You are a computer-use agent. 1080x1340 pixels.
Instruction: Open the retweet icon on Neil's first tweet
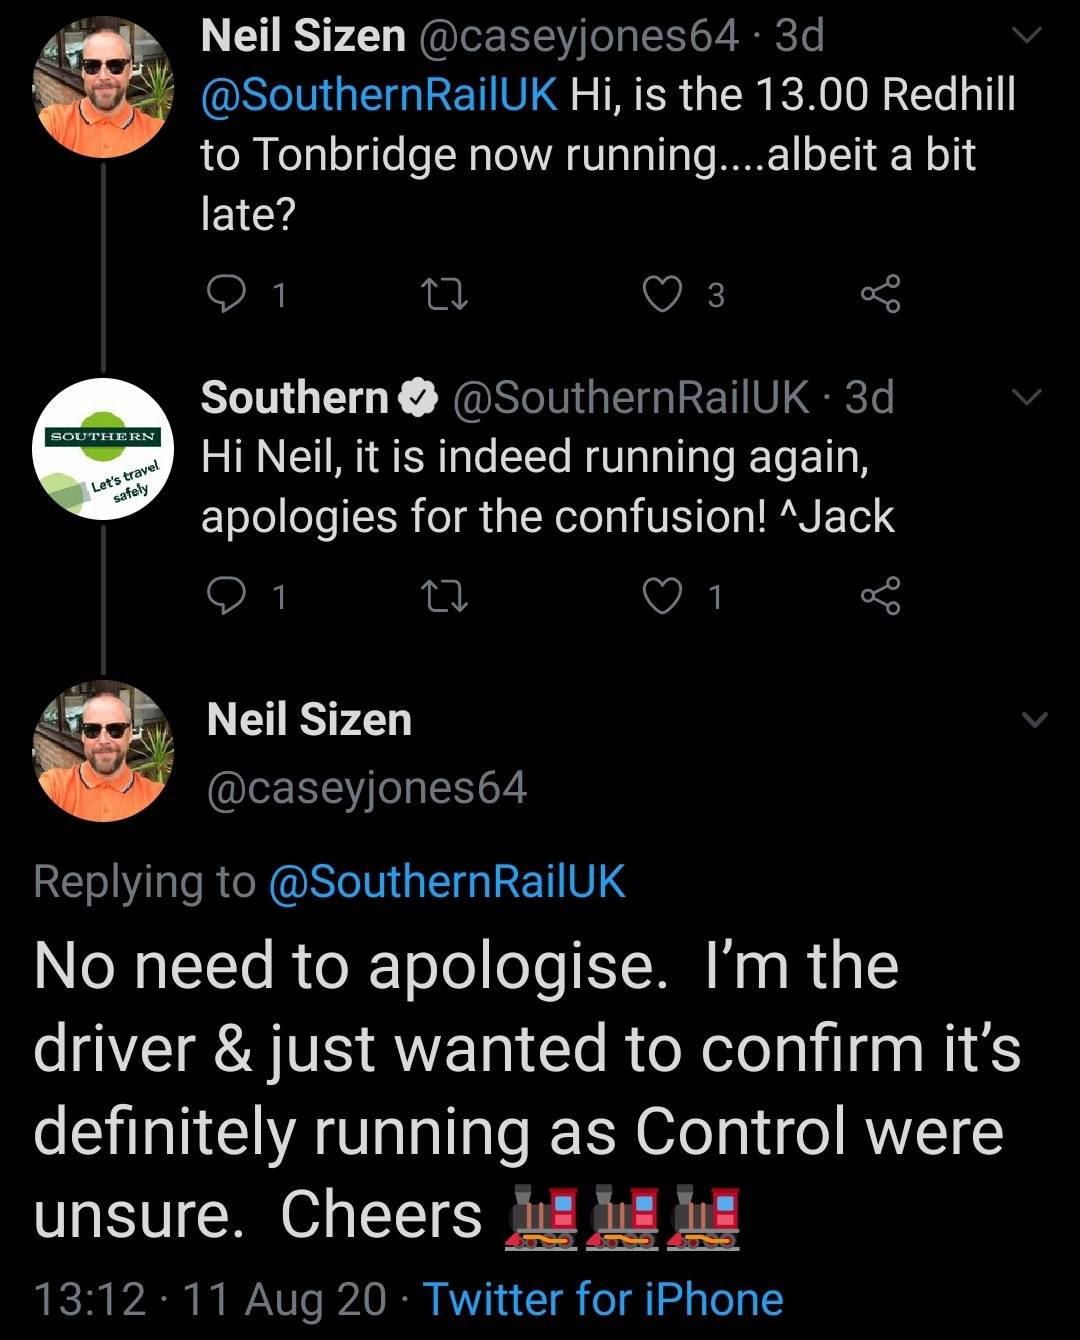447,293
